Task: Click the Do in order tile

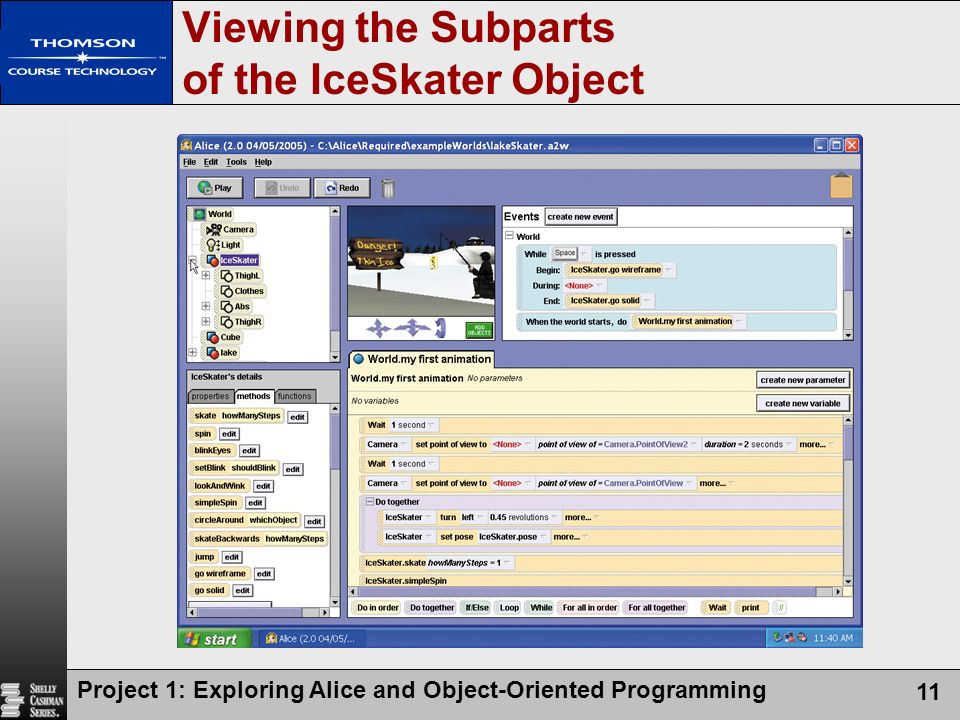Action: click(x=378, y=607)
